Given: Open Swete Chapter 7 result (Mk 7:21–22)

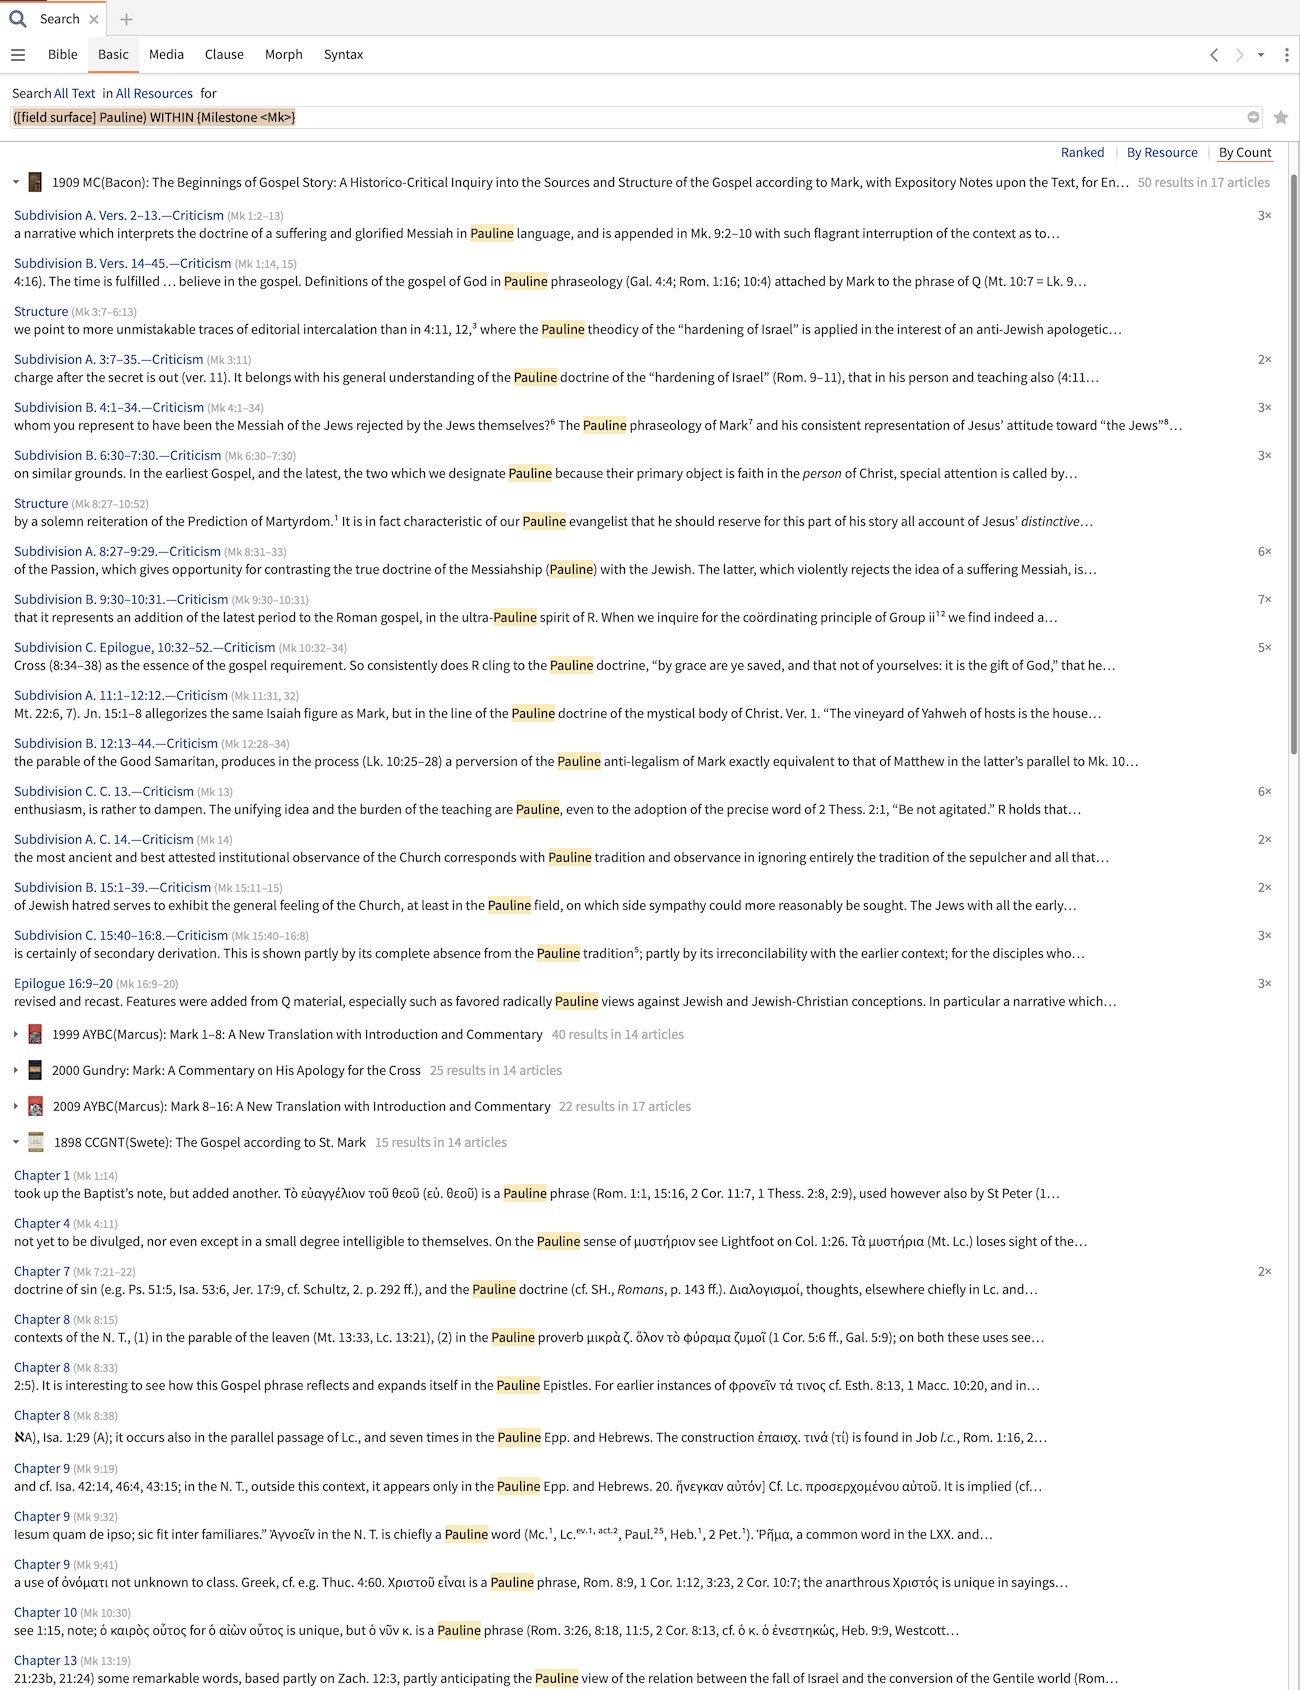Looking at the screenshot, I should [x=42, y=1271].
